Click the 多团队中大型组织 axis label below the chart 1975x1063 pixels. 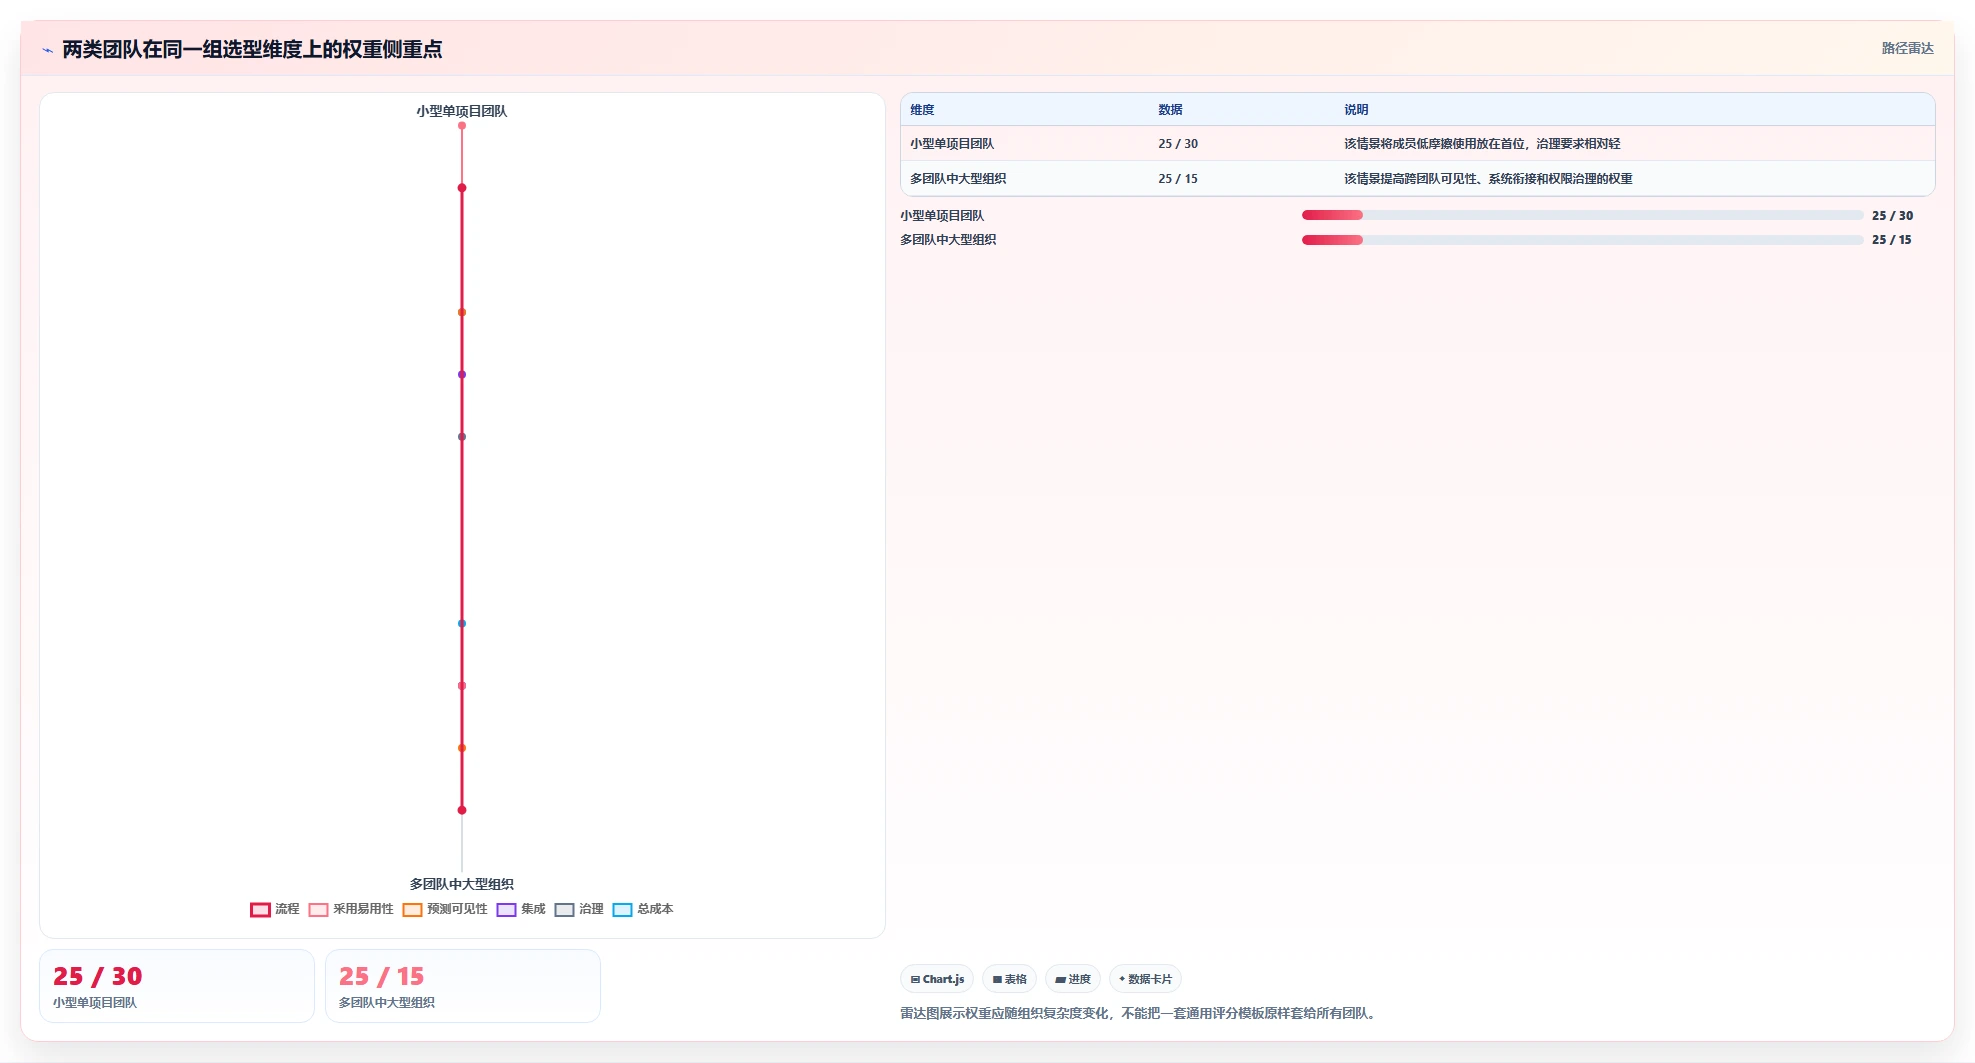(462, 884)
